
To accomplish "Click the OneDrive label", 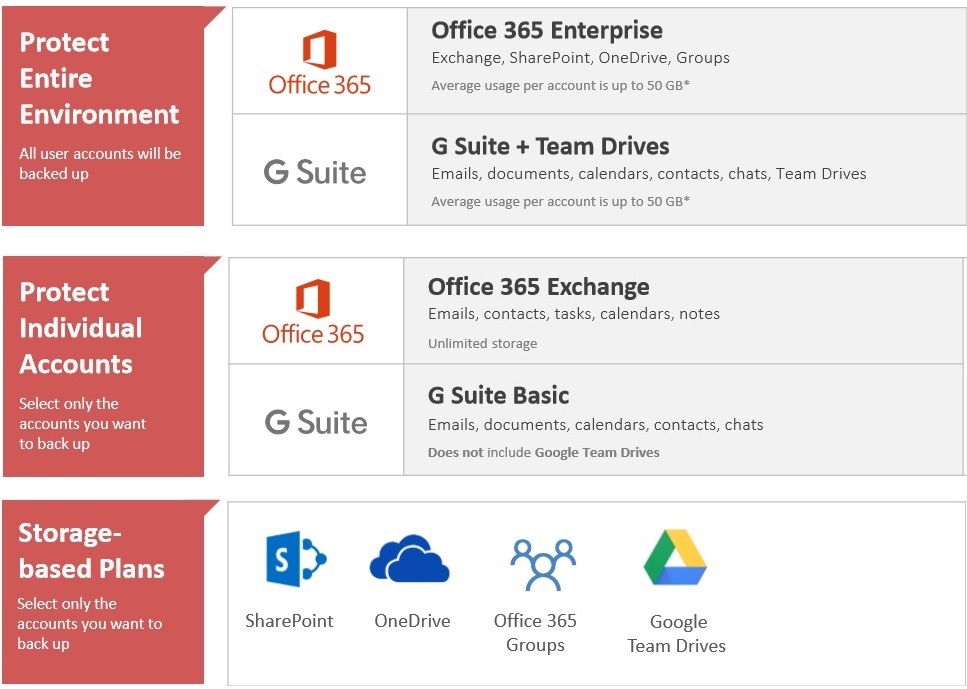I will click(412, 621).
